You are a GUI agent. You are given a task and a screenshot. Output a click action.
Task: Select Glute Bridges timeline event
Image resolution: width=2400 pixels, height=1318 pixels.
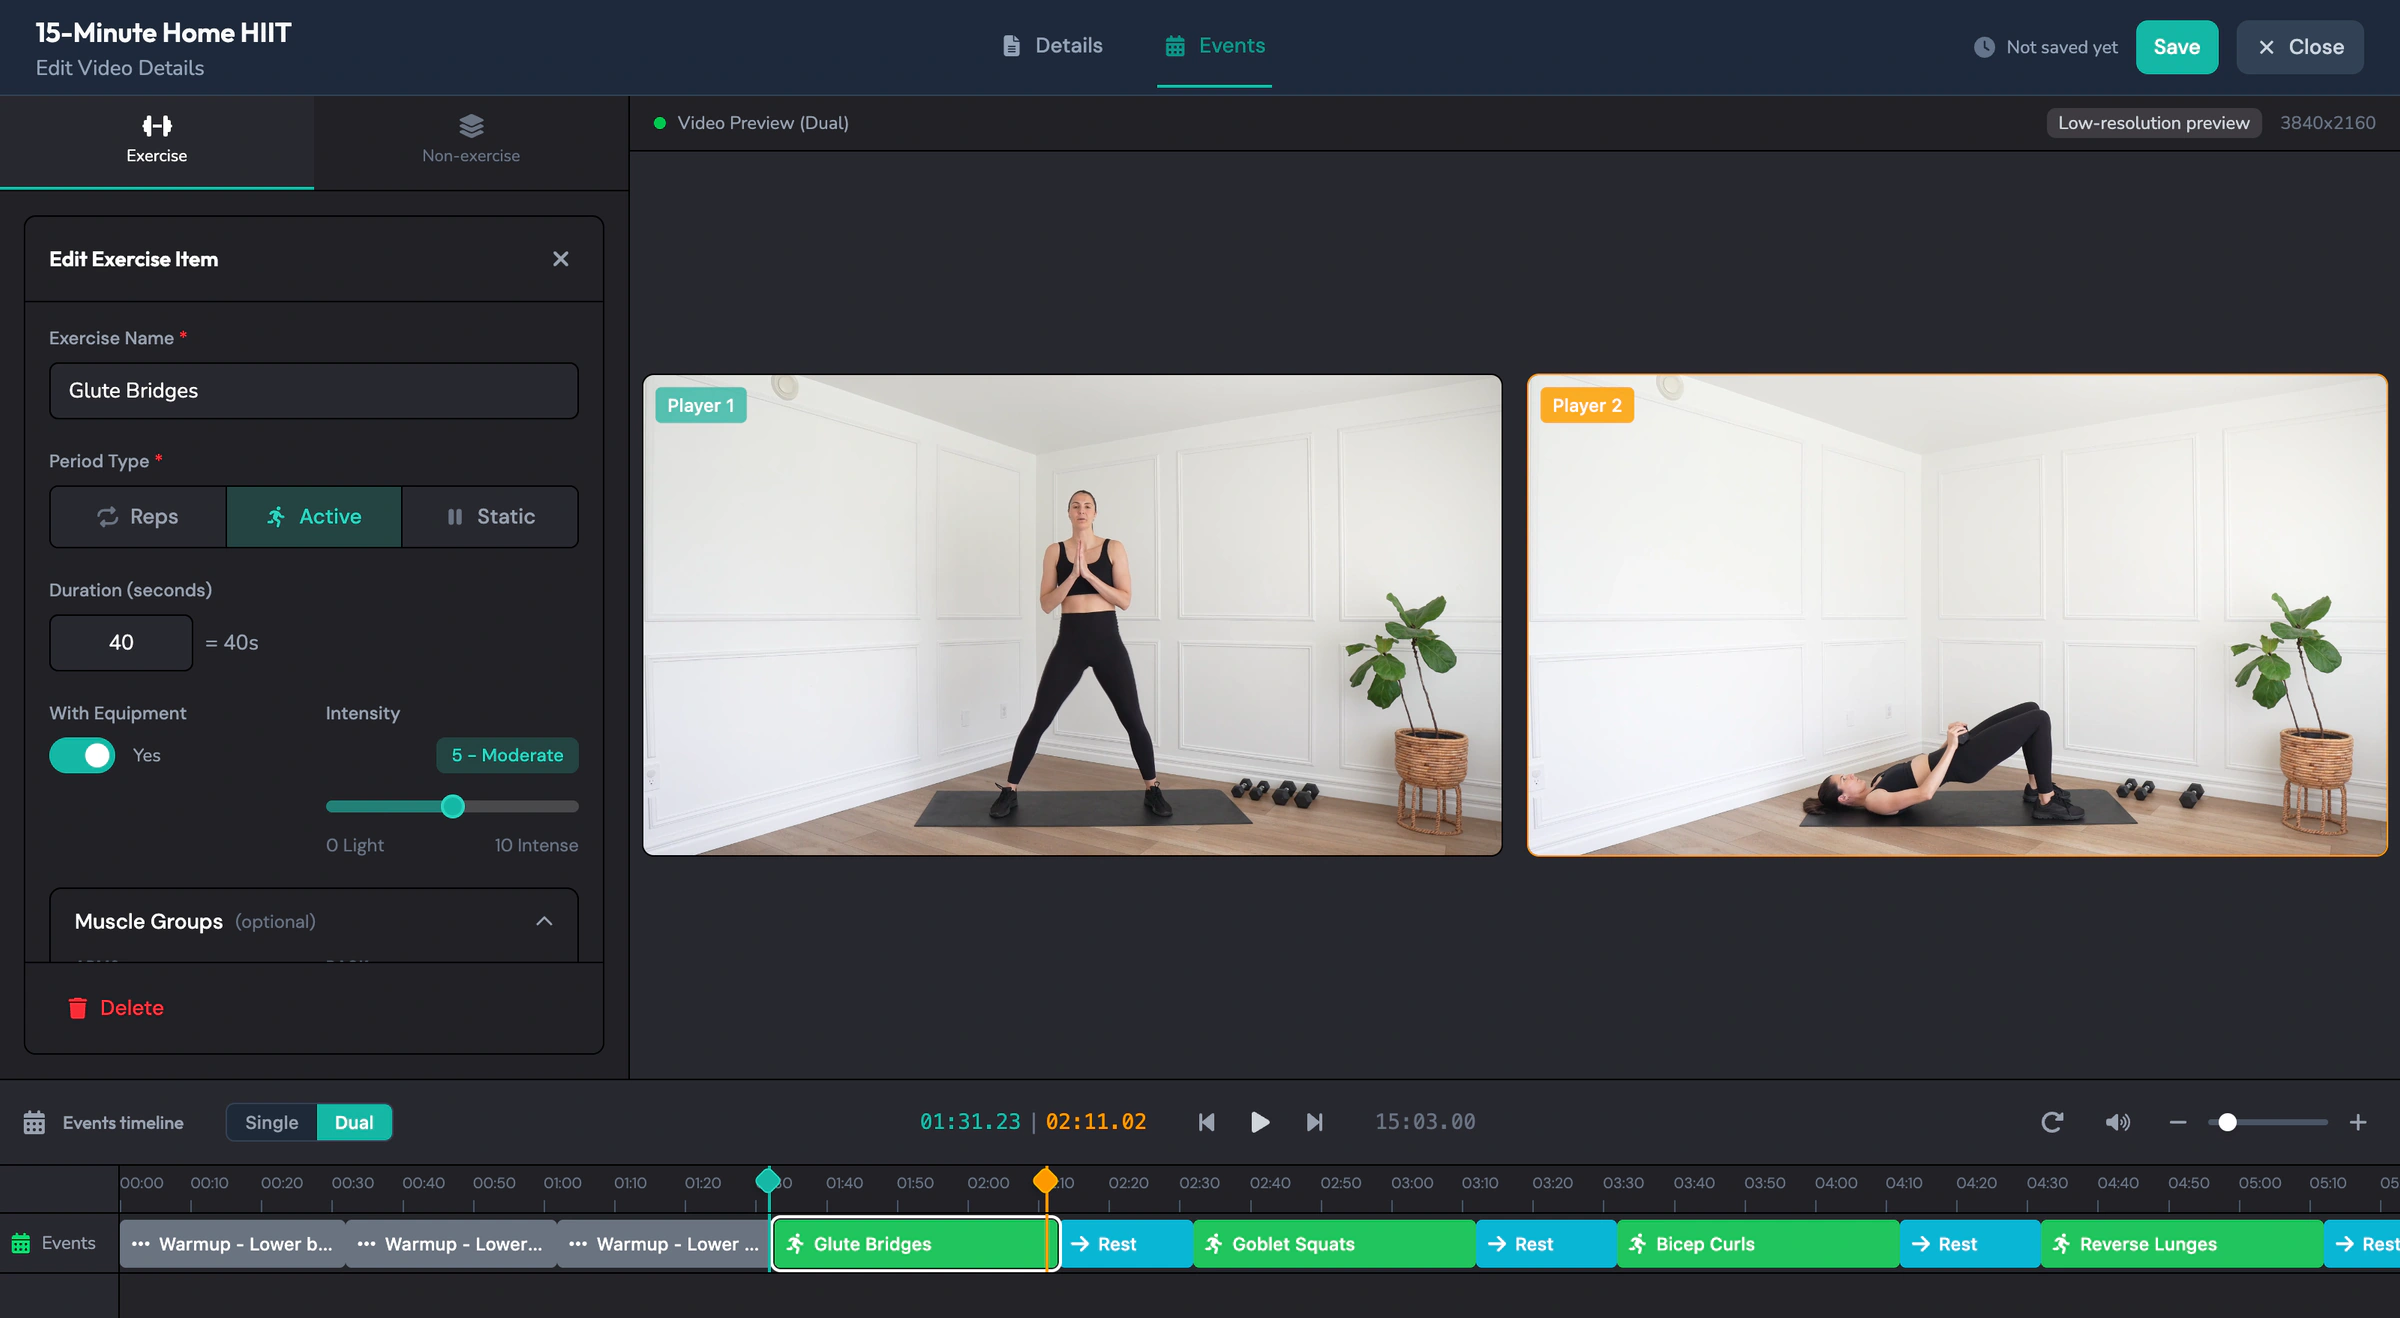(x=915, y=1244)
